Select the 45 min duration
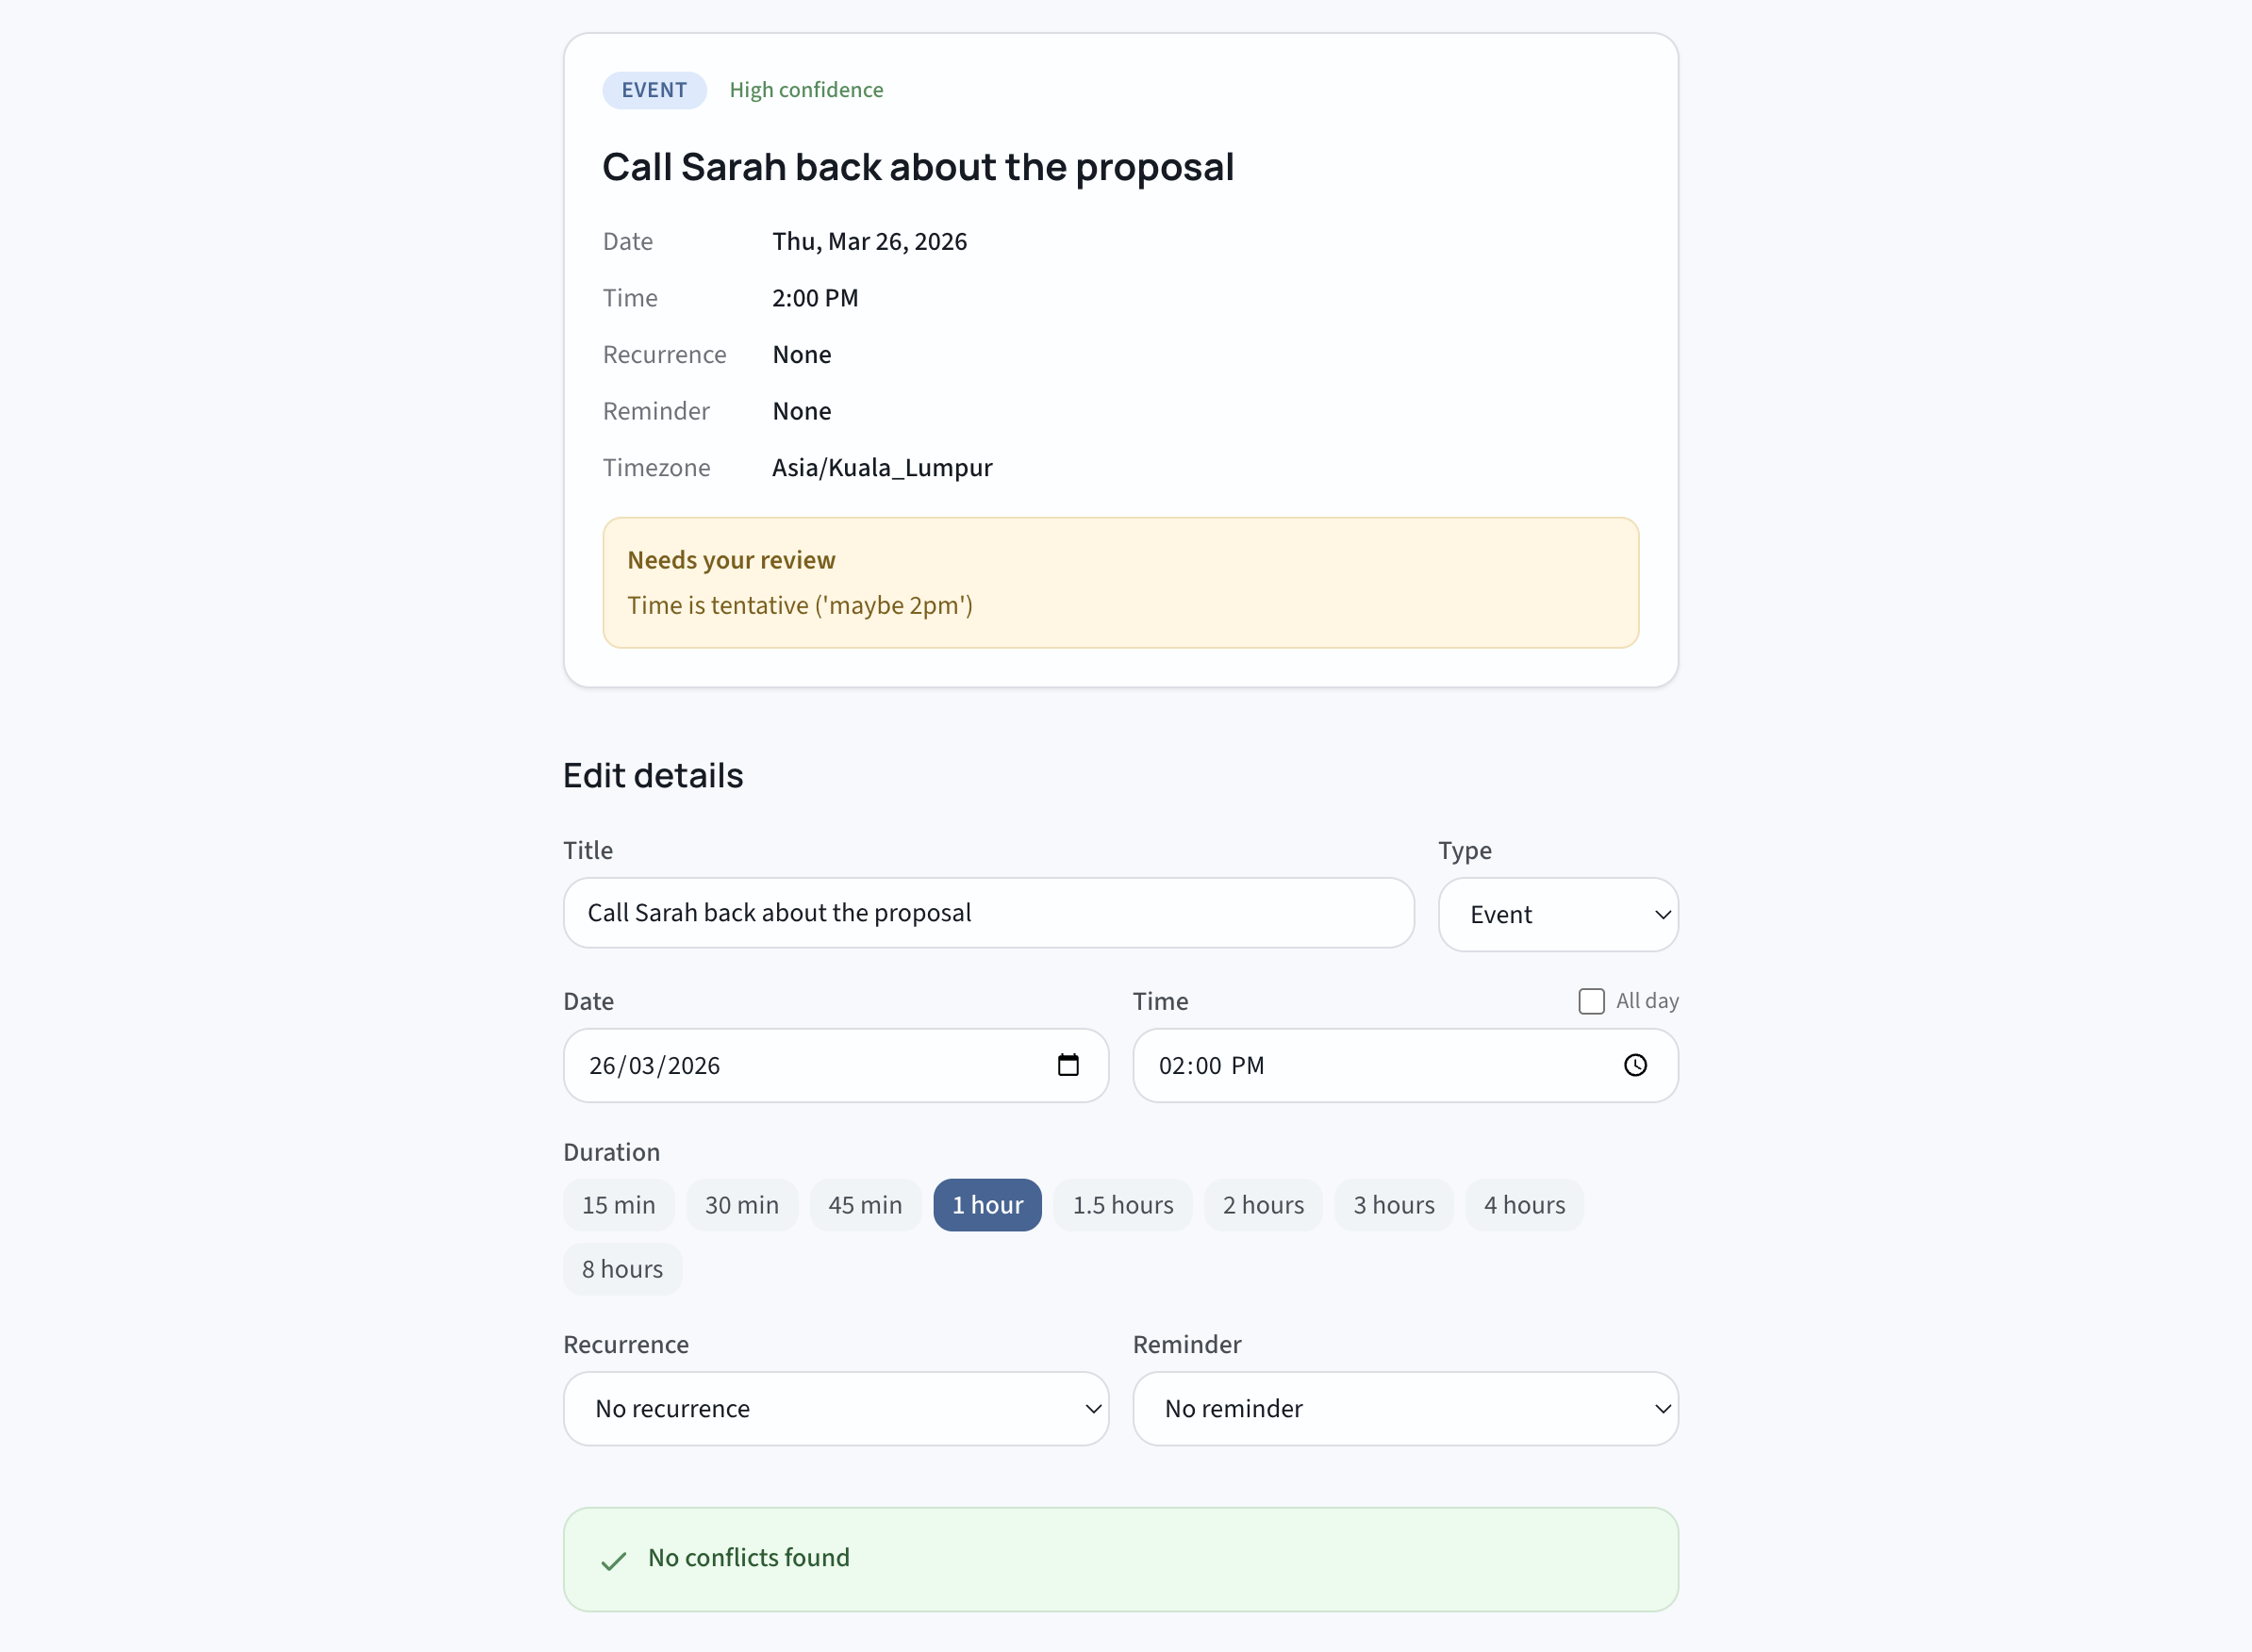Image resolution: width=2252 pixels, height=1652 pixels. pos(864,1204)
